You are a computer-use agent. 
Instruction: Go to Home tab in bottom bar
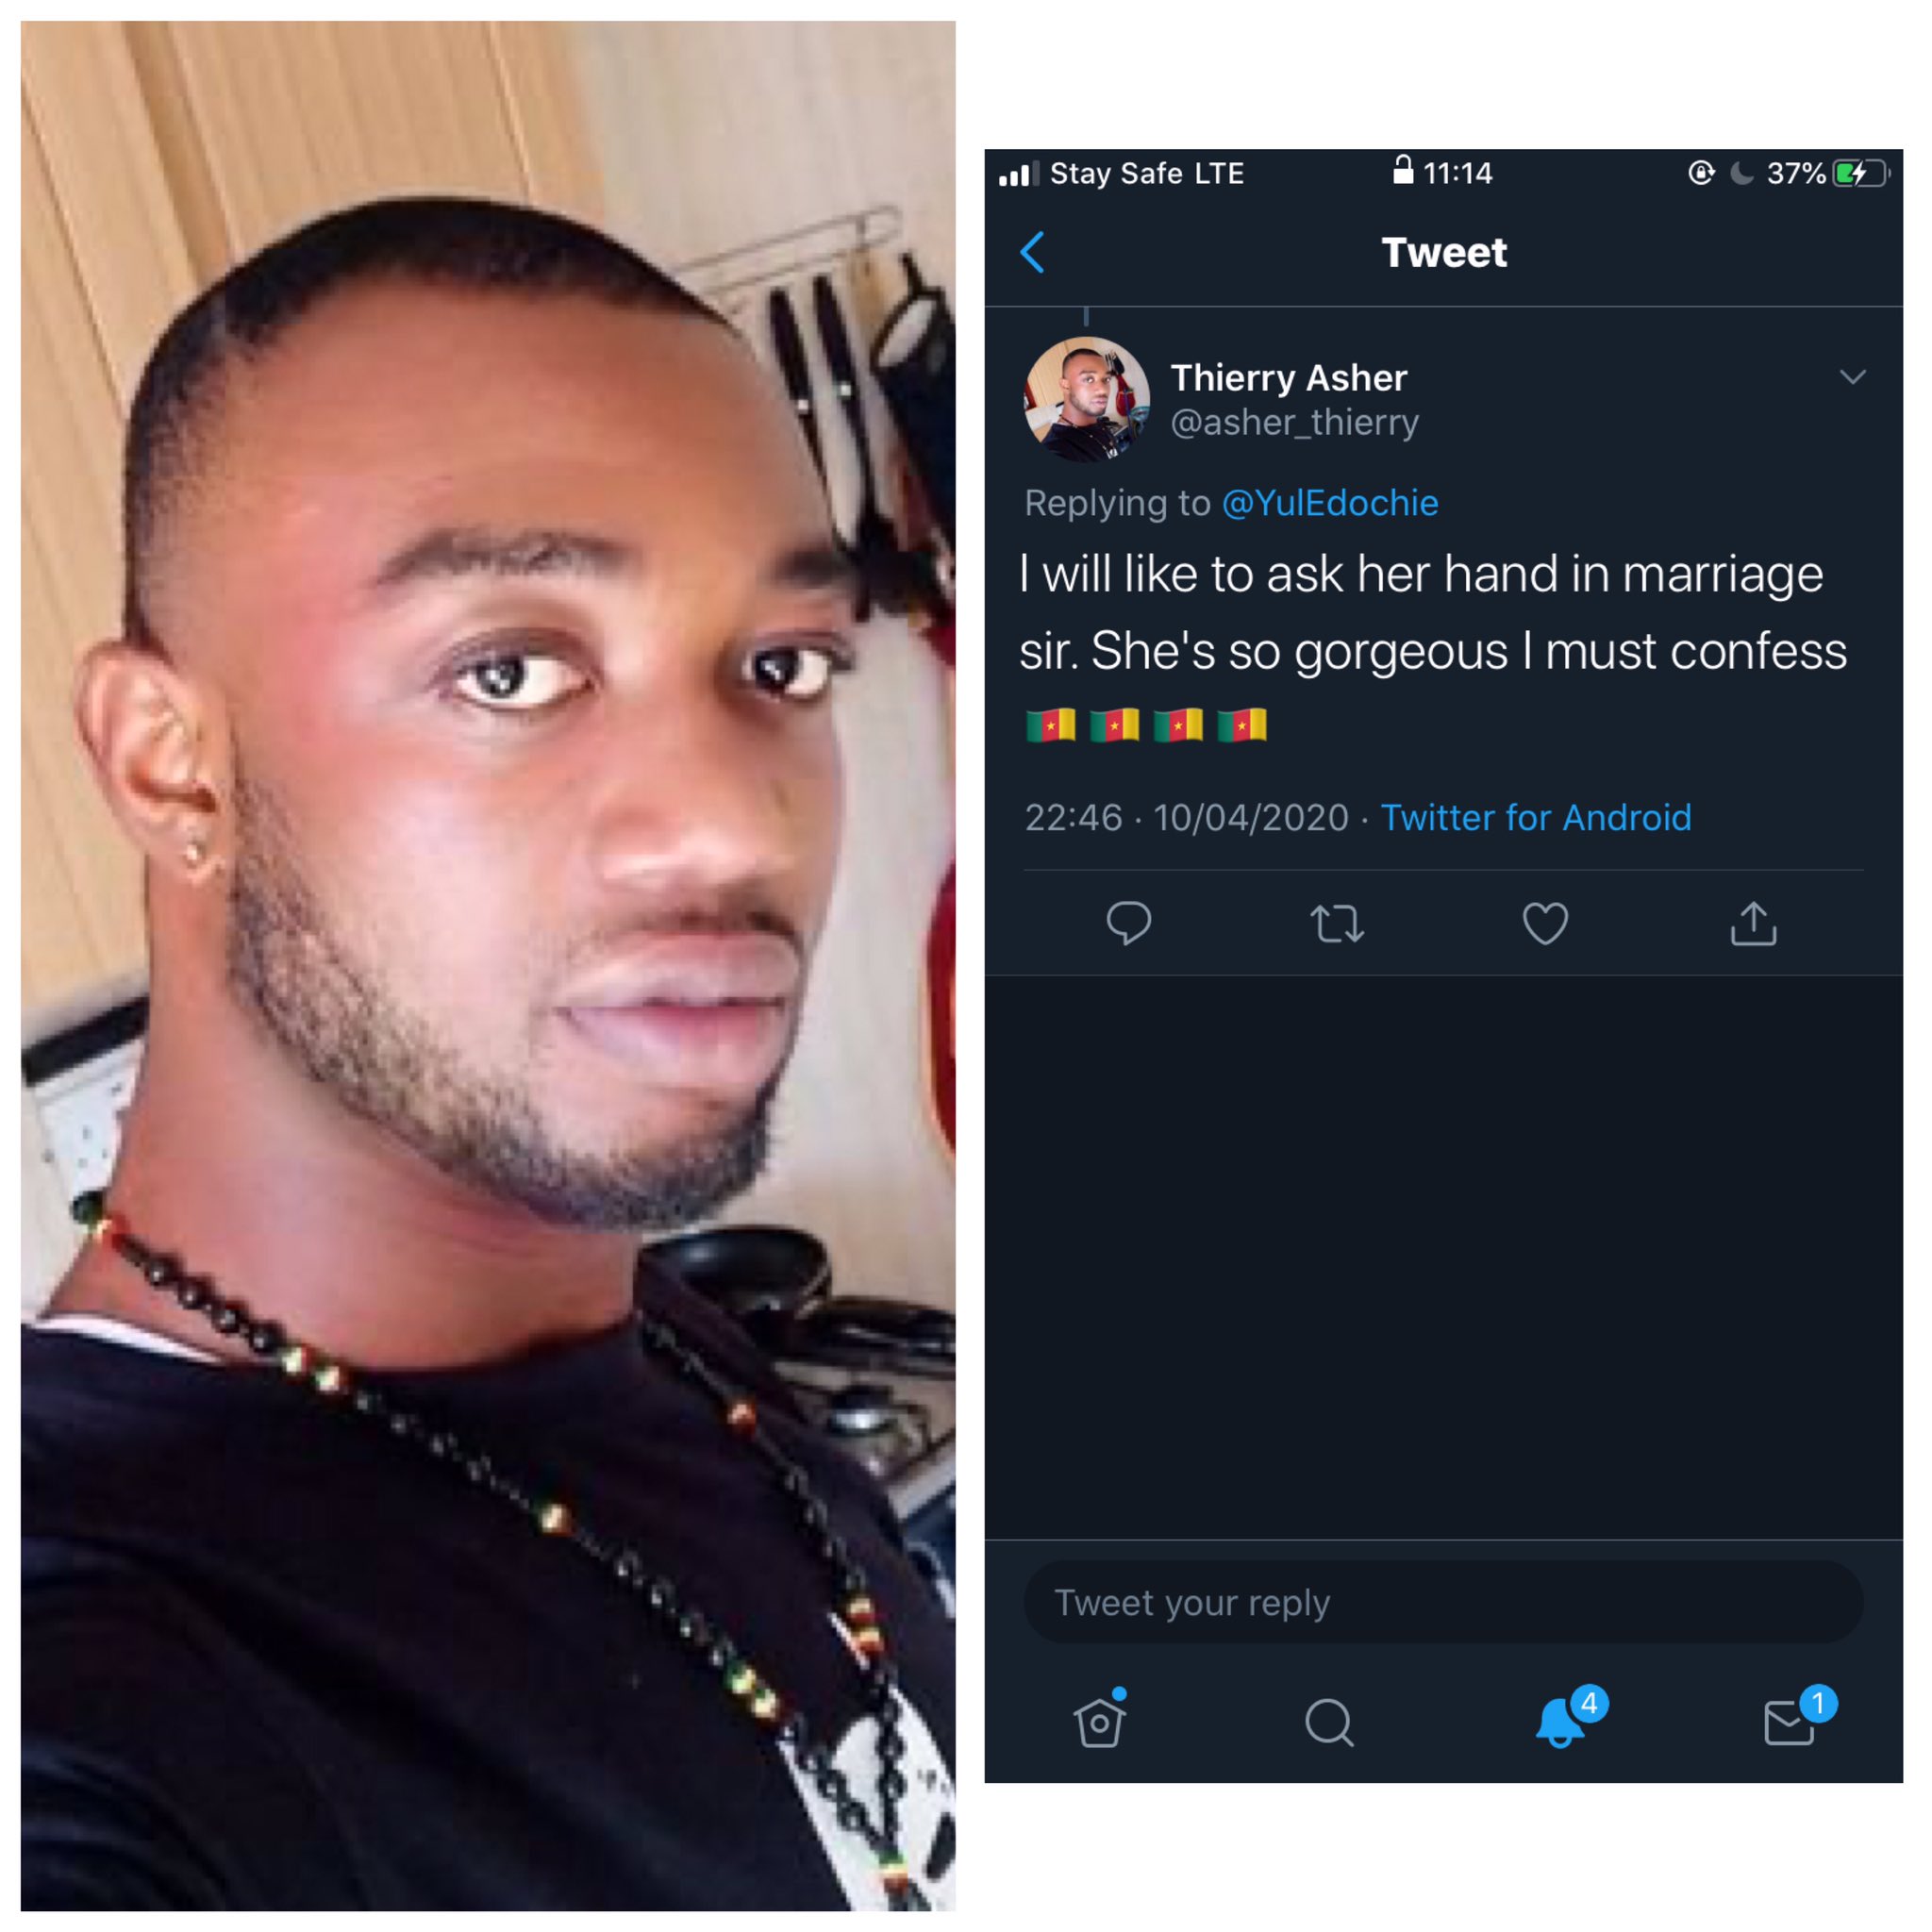(x=1101, y=1719)
